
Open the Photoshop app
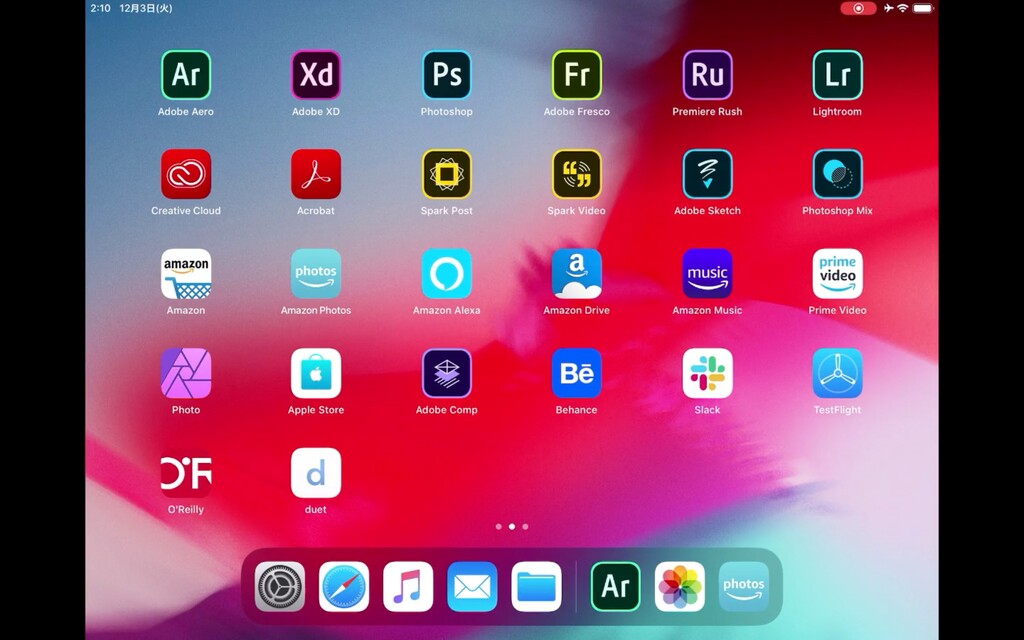[447, 74]
